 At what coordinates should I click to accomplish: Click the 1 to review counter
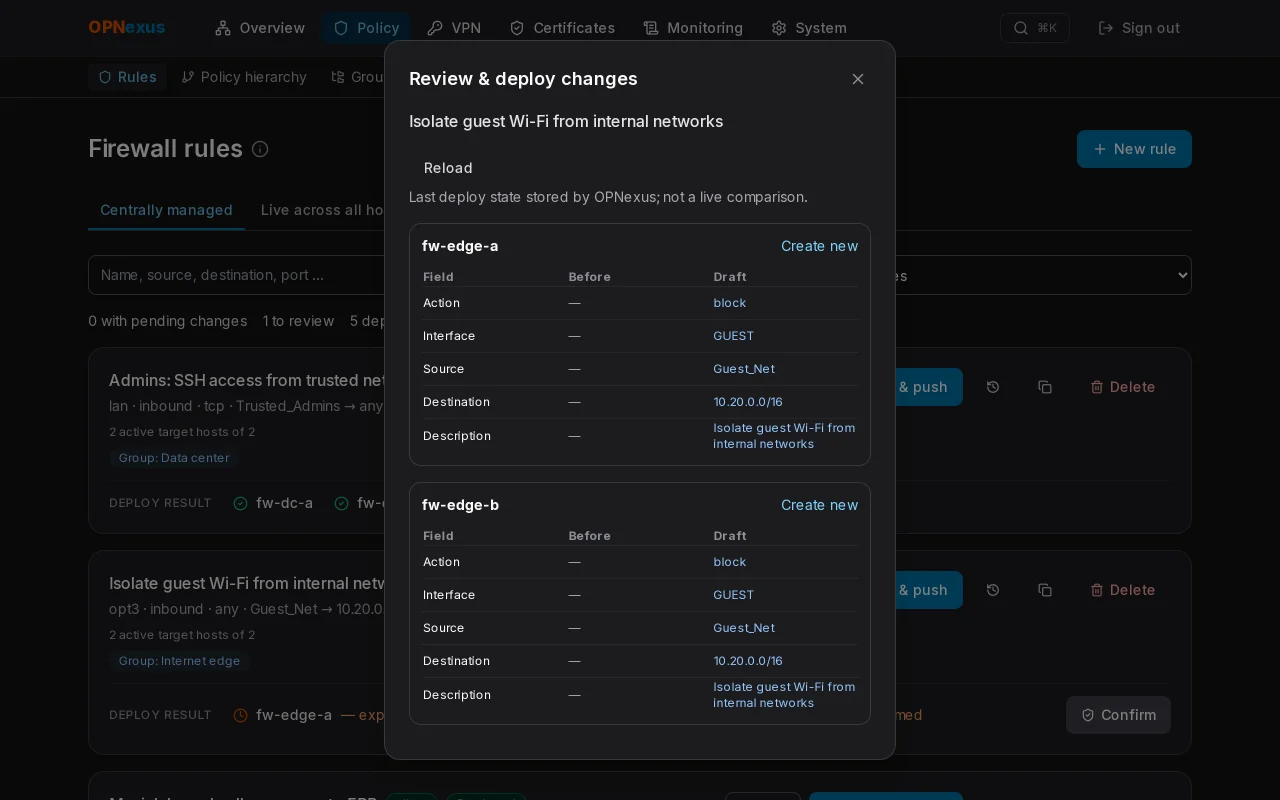pos(298,321)
